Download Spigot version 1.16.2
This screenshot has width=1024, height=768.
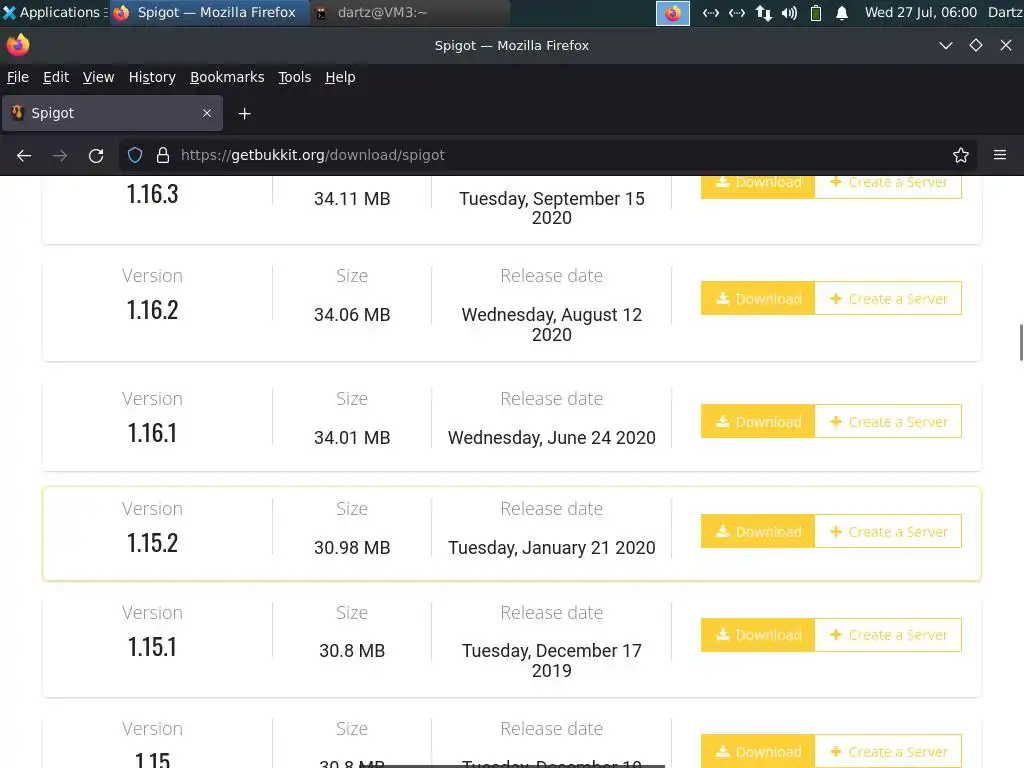click(x=758, y=298)
